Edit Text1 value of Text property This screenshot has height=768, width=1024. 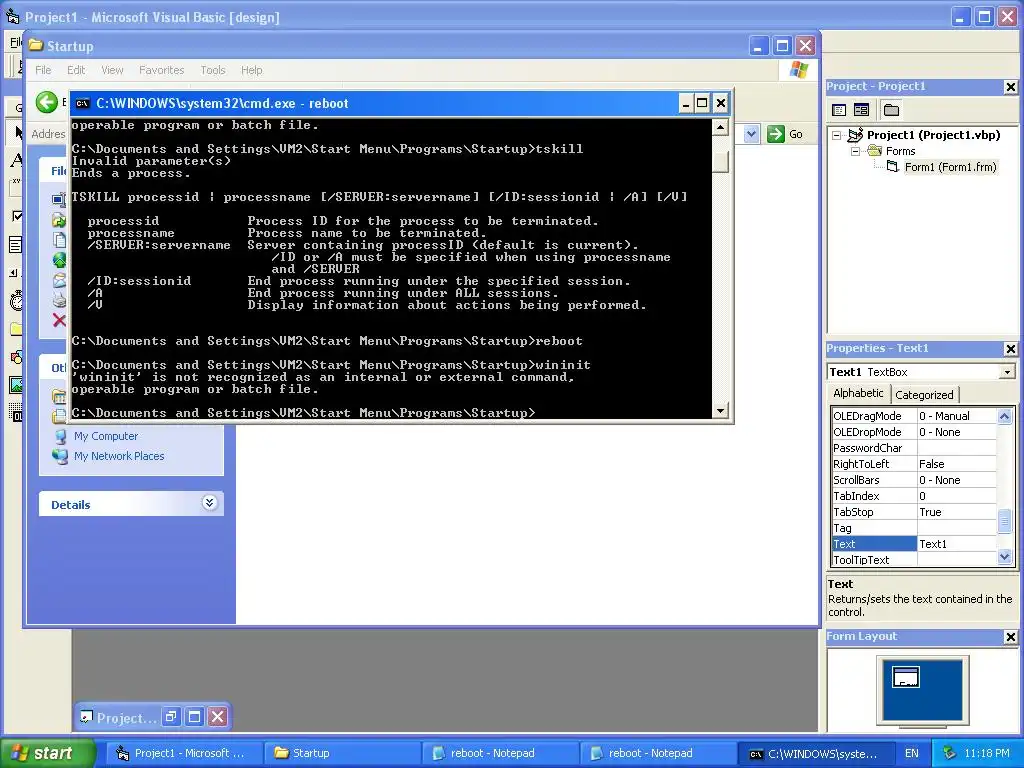click(957, 544)
